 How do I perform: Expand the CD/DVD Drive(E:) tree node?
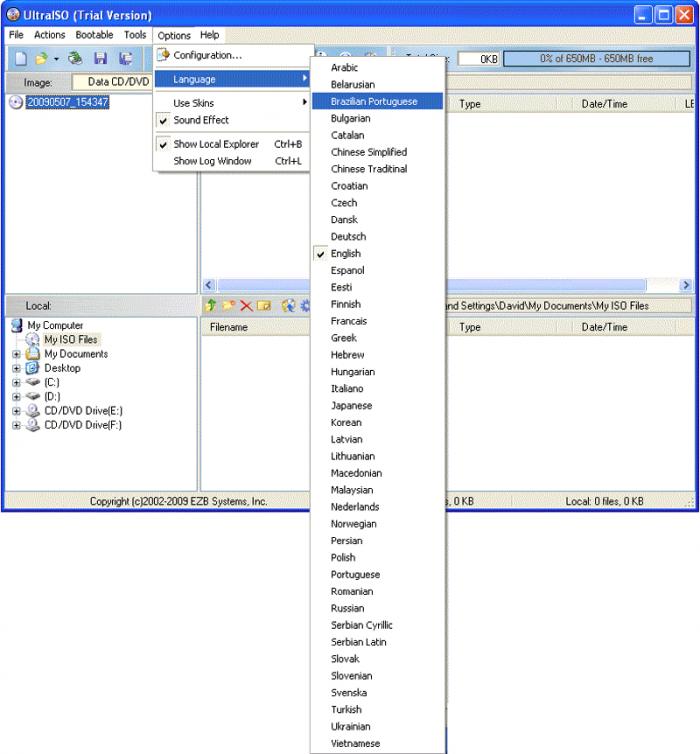tap(16, 411)
